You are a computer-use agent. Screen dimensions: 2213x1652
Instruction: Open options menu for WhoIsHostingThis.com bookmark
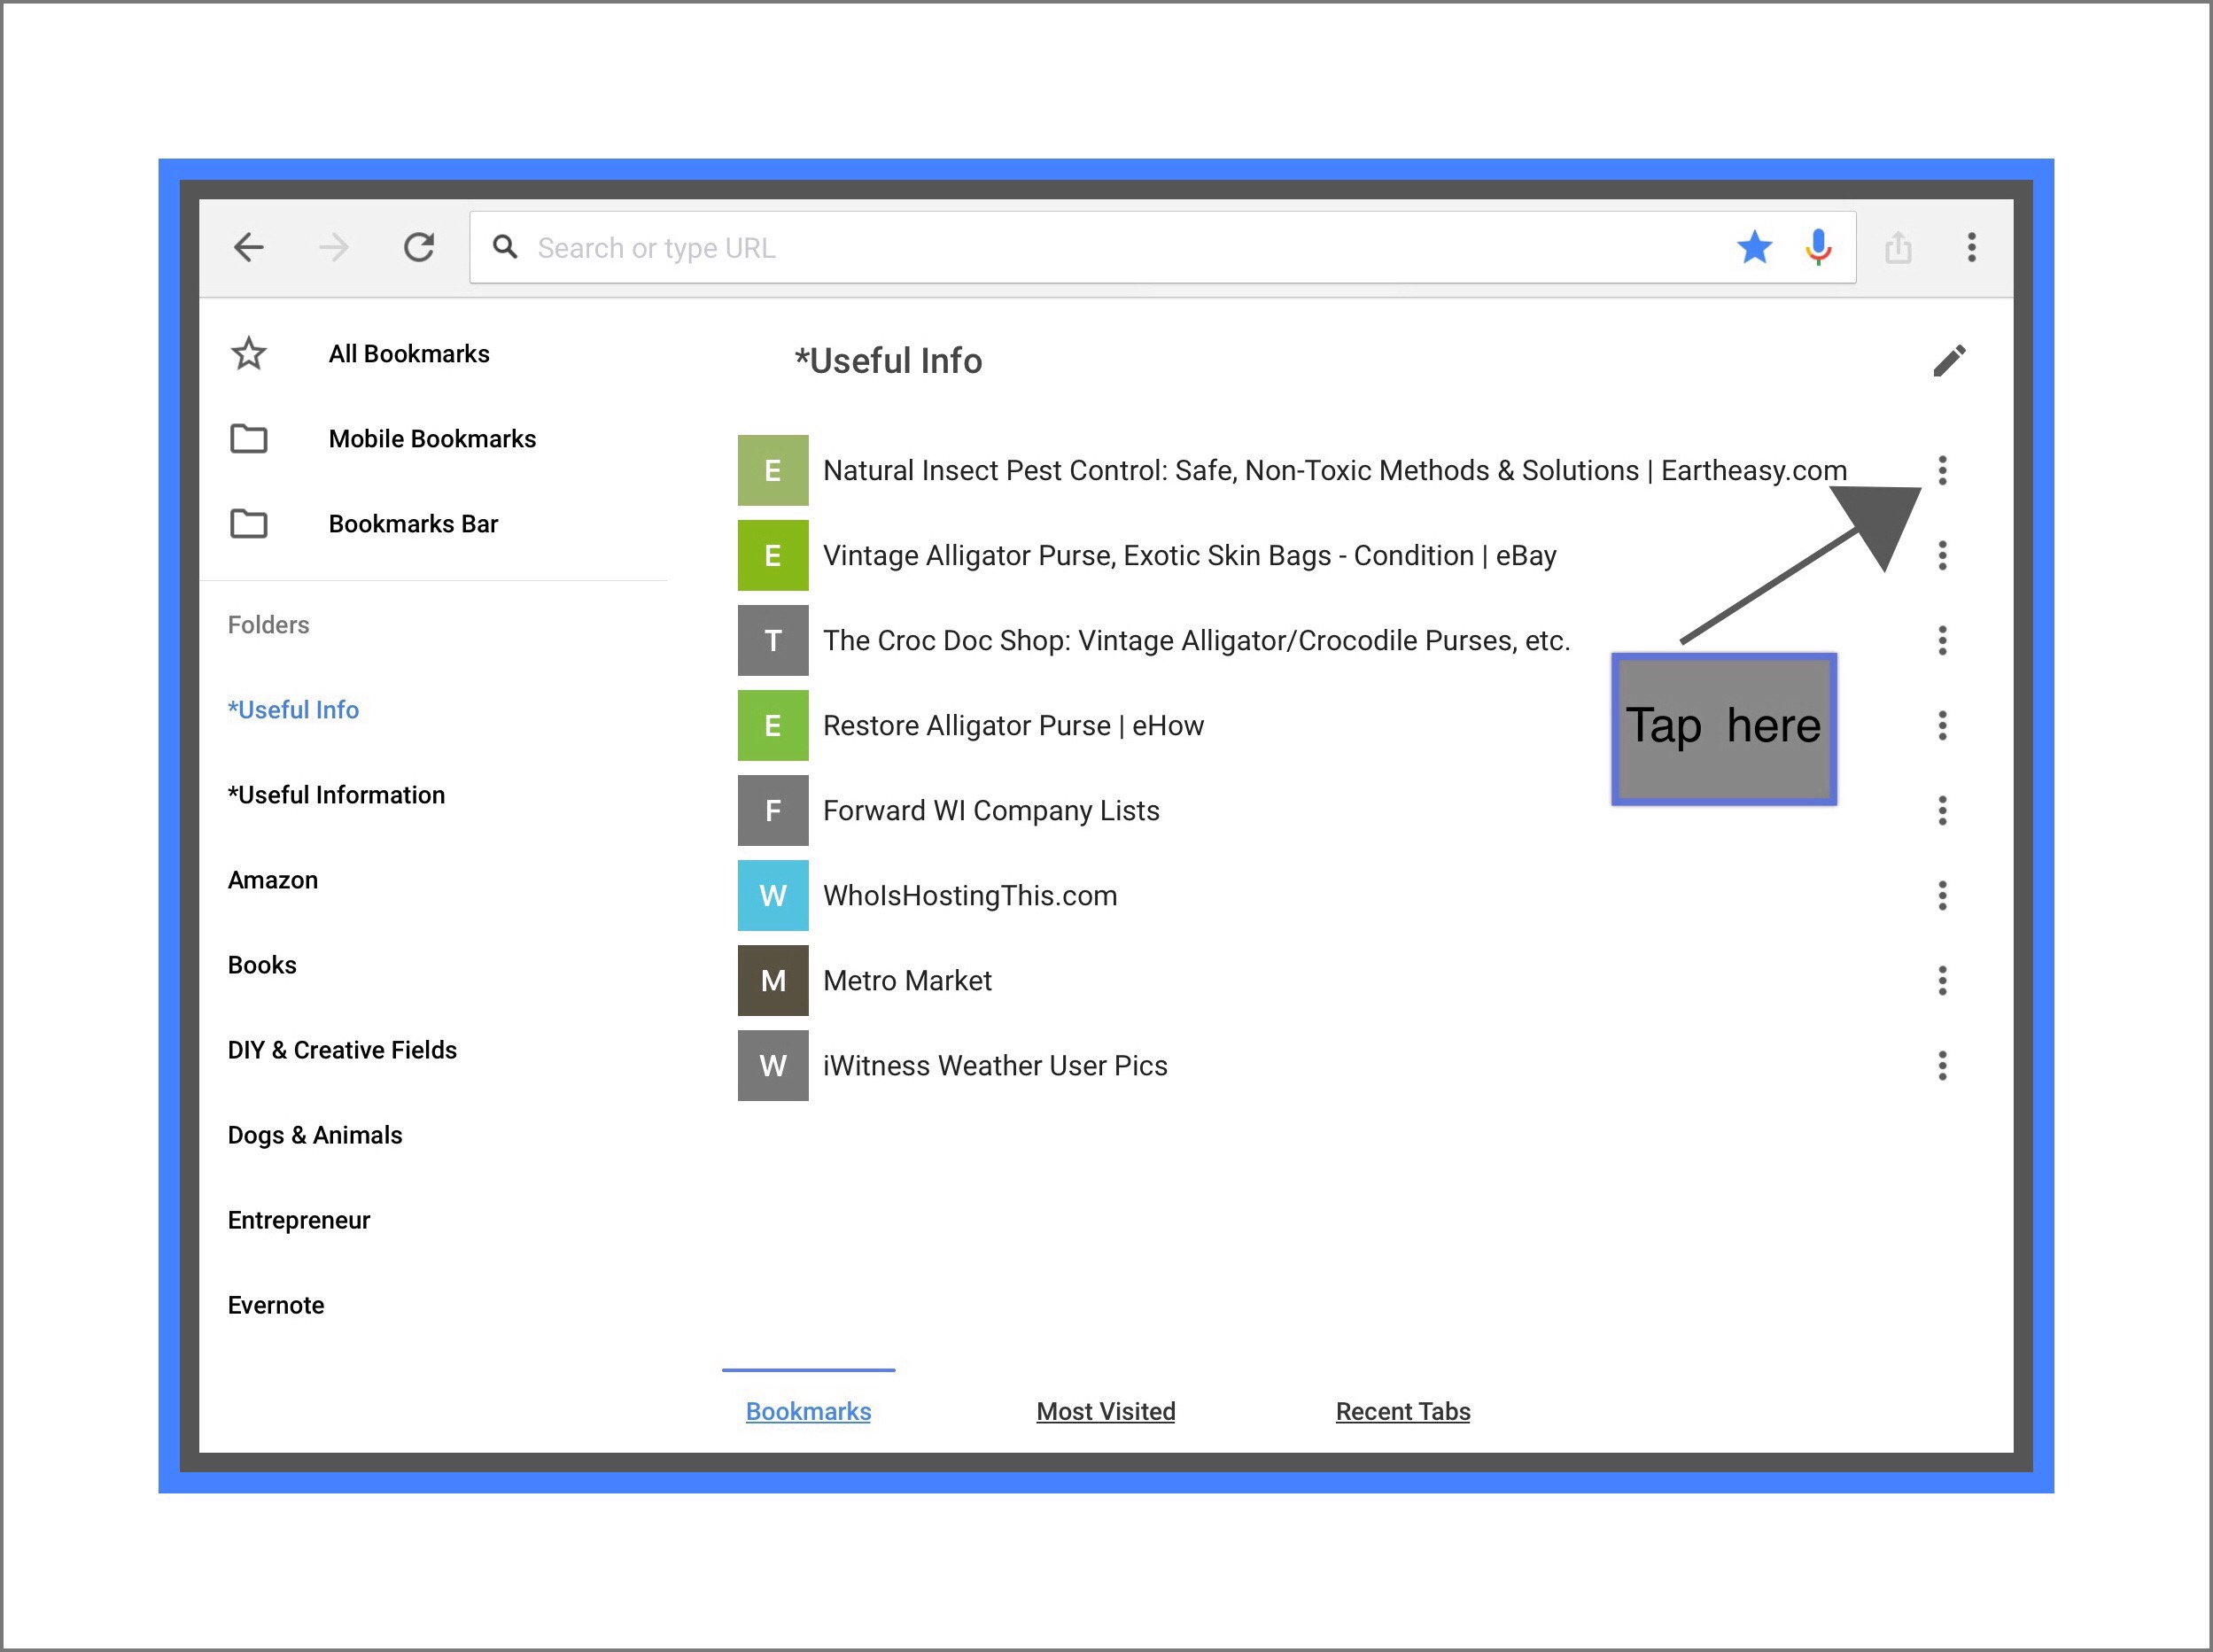[x=1942, y=895]
